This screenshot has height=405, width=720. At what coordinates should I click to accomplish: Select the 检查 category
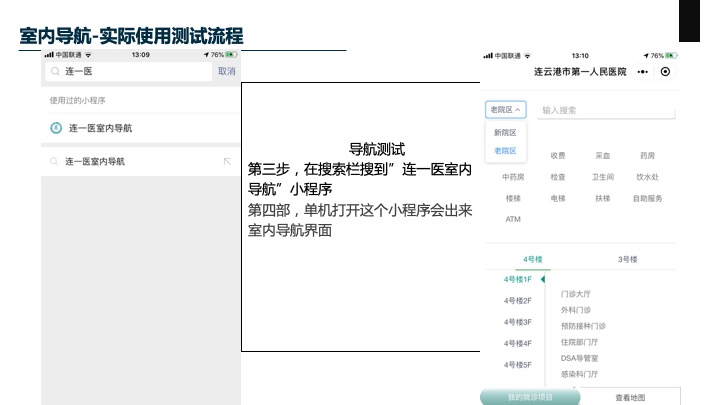[558, 177]
